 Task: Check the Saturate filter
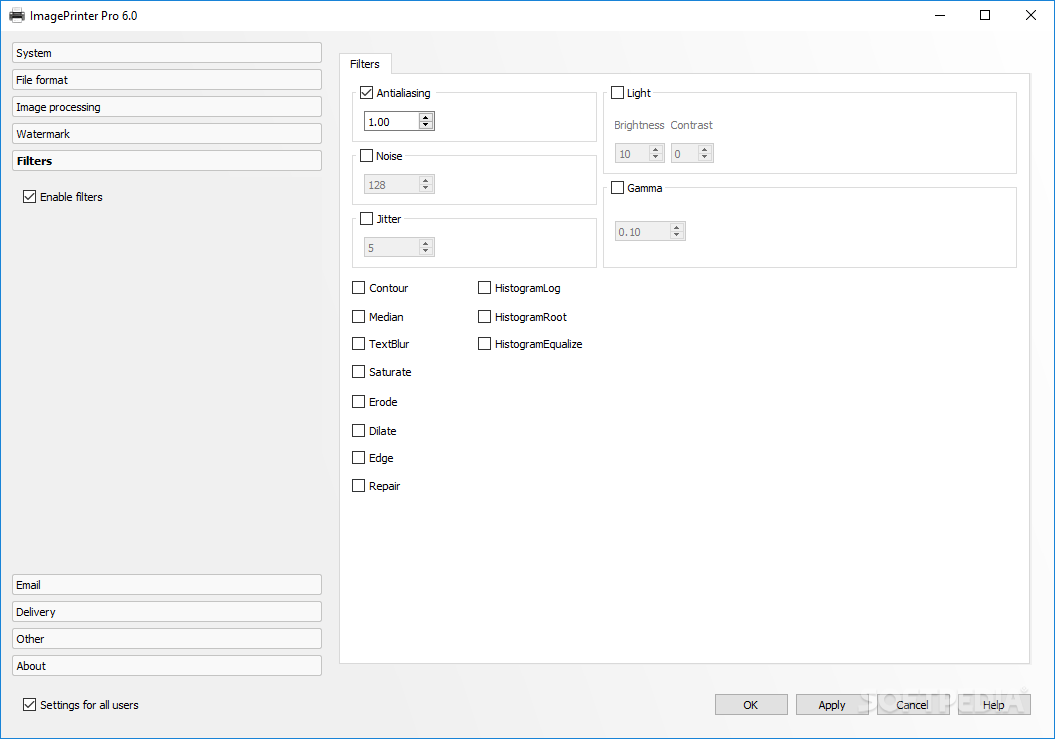[359, 372]
